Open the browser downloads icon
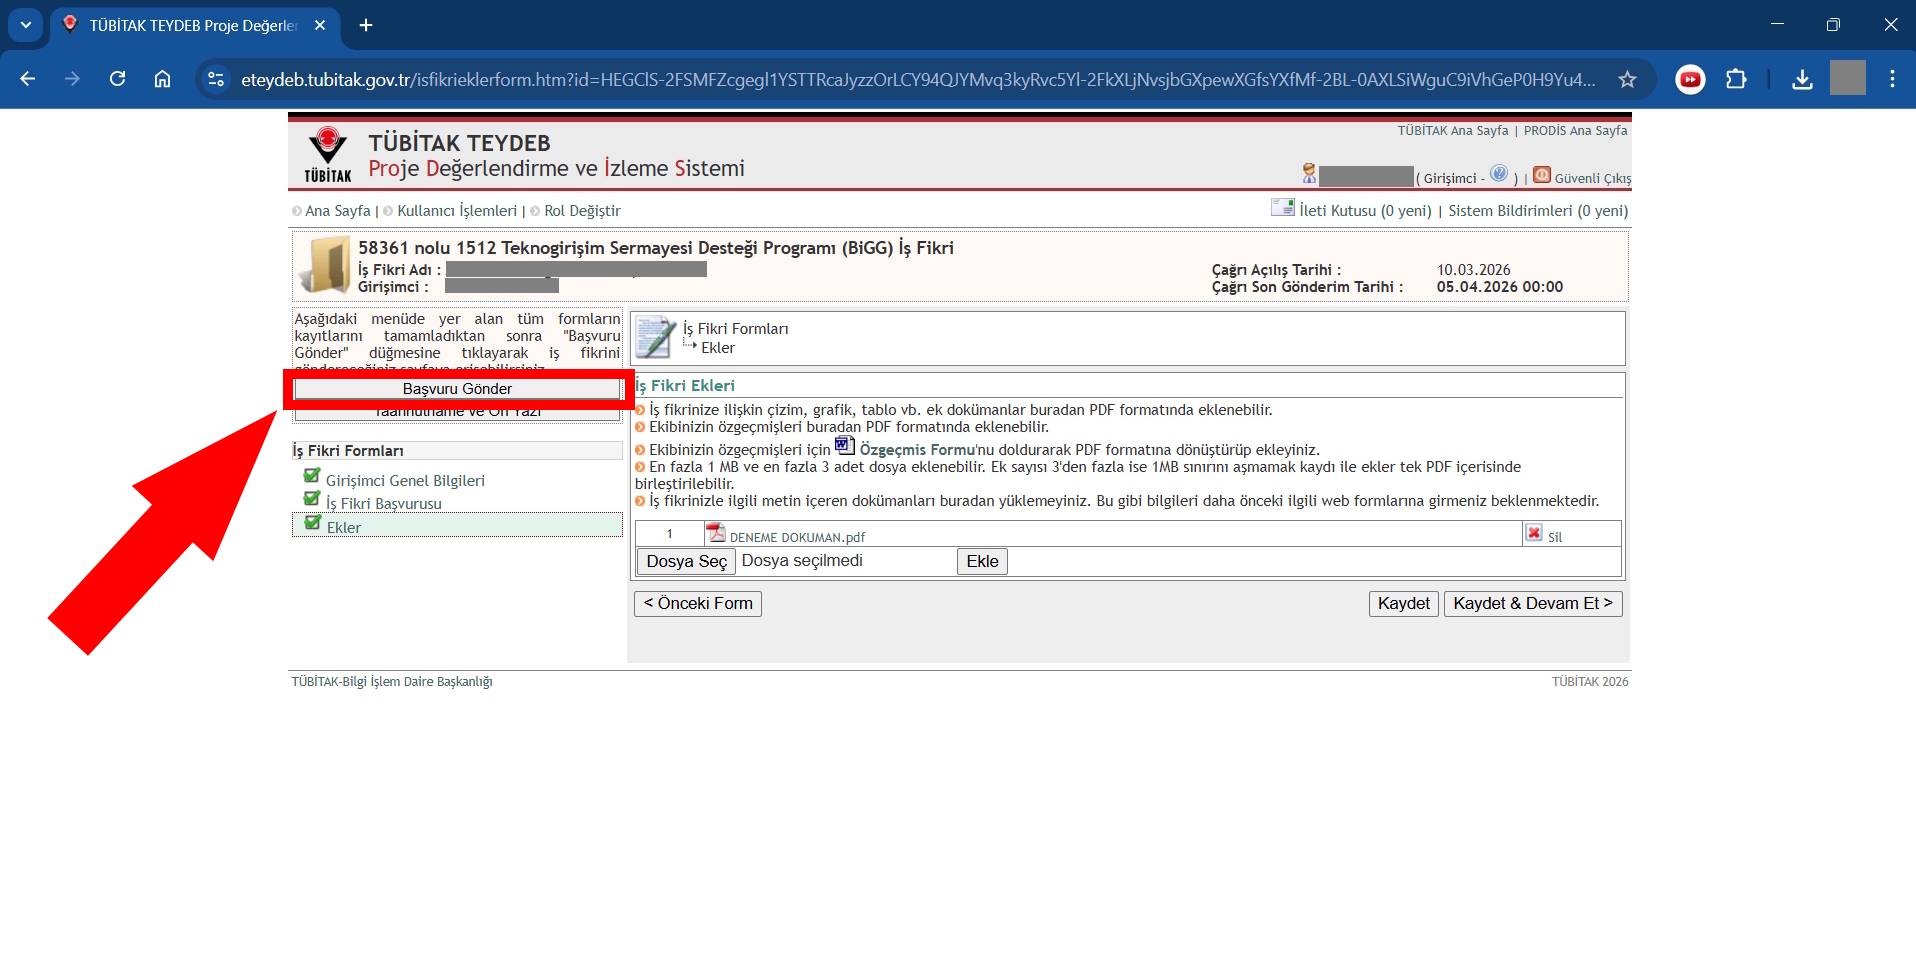 coord(1802,80)
